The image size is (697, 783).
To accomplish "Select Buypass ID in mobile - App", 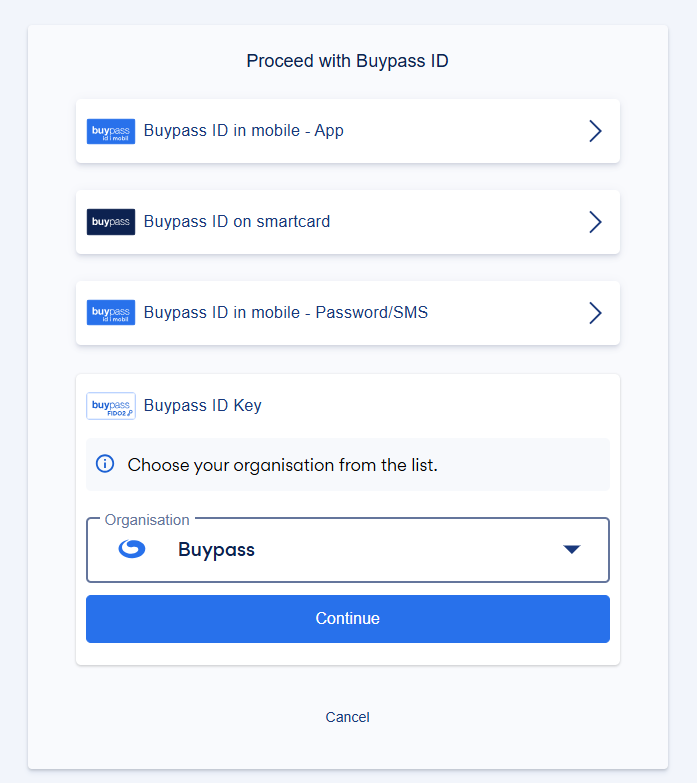I will point(244,131).
